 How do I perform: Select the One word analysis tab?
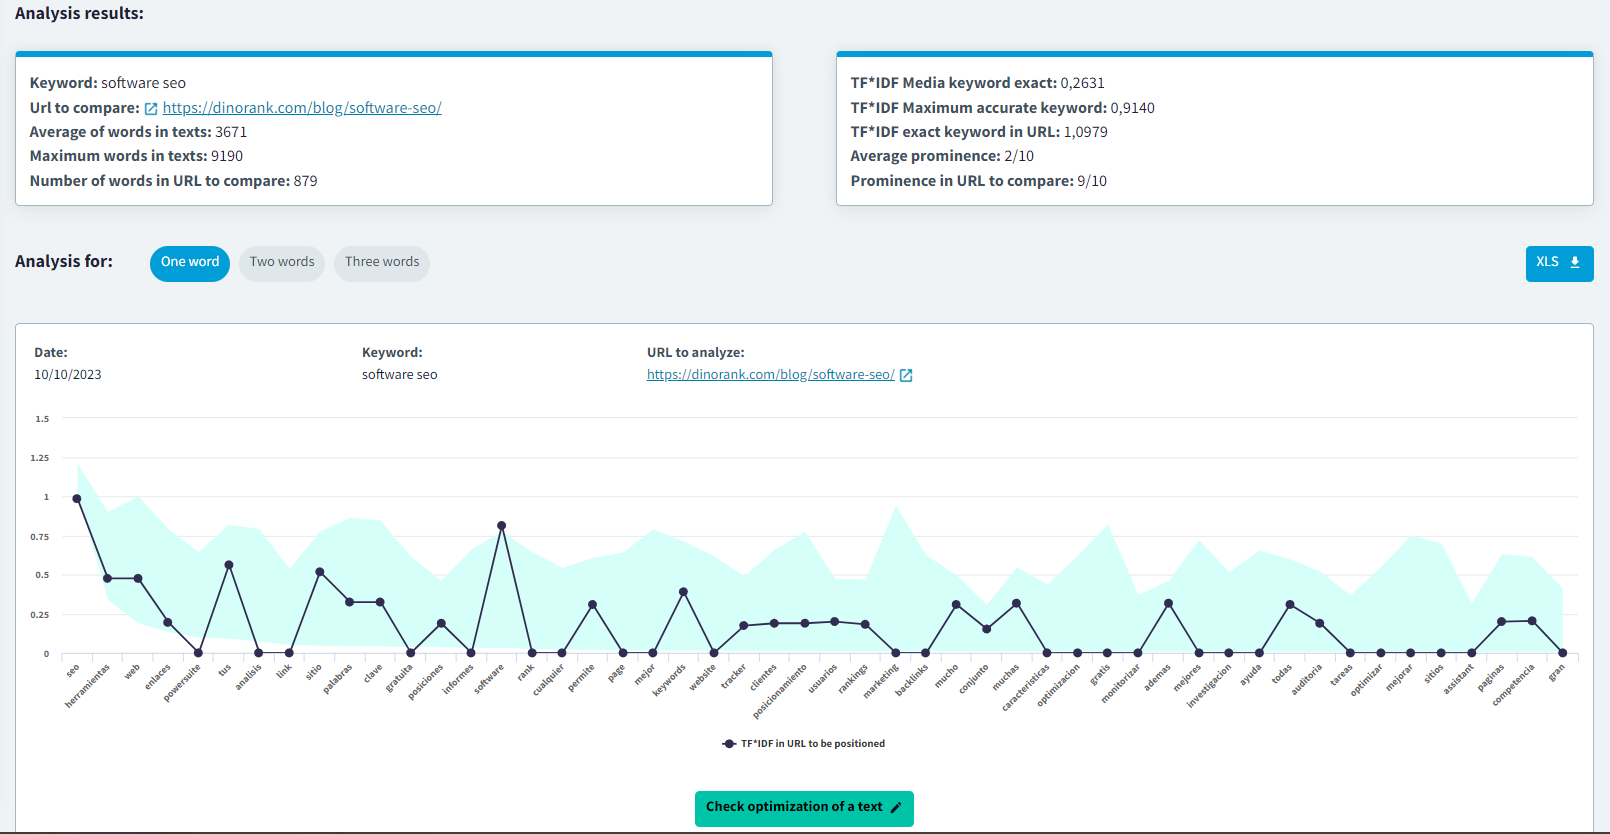point(190,263)
